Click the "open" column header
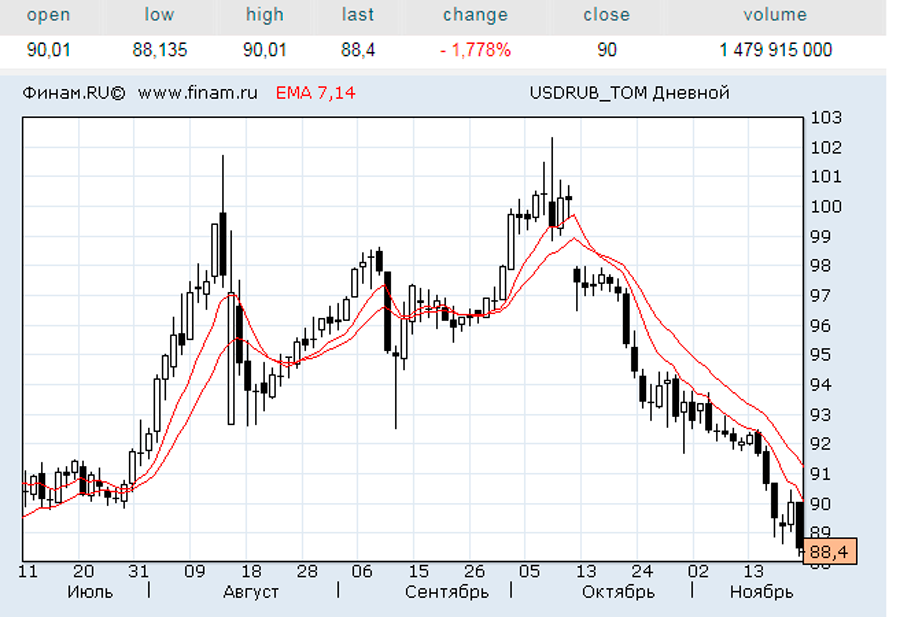900x617 pixels. (x=48, y=15)
